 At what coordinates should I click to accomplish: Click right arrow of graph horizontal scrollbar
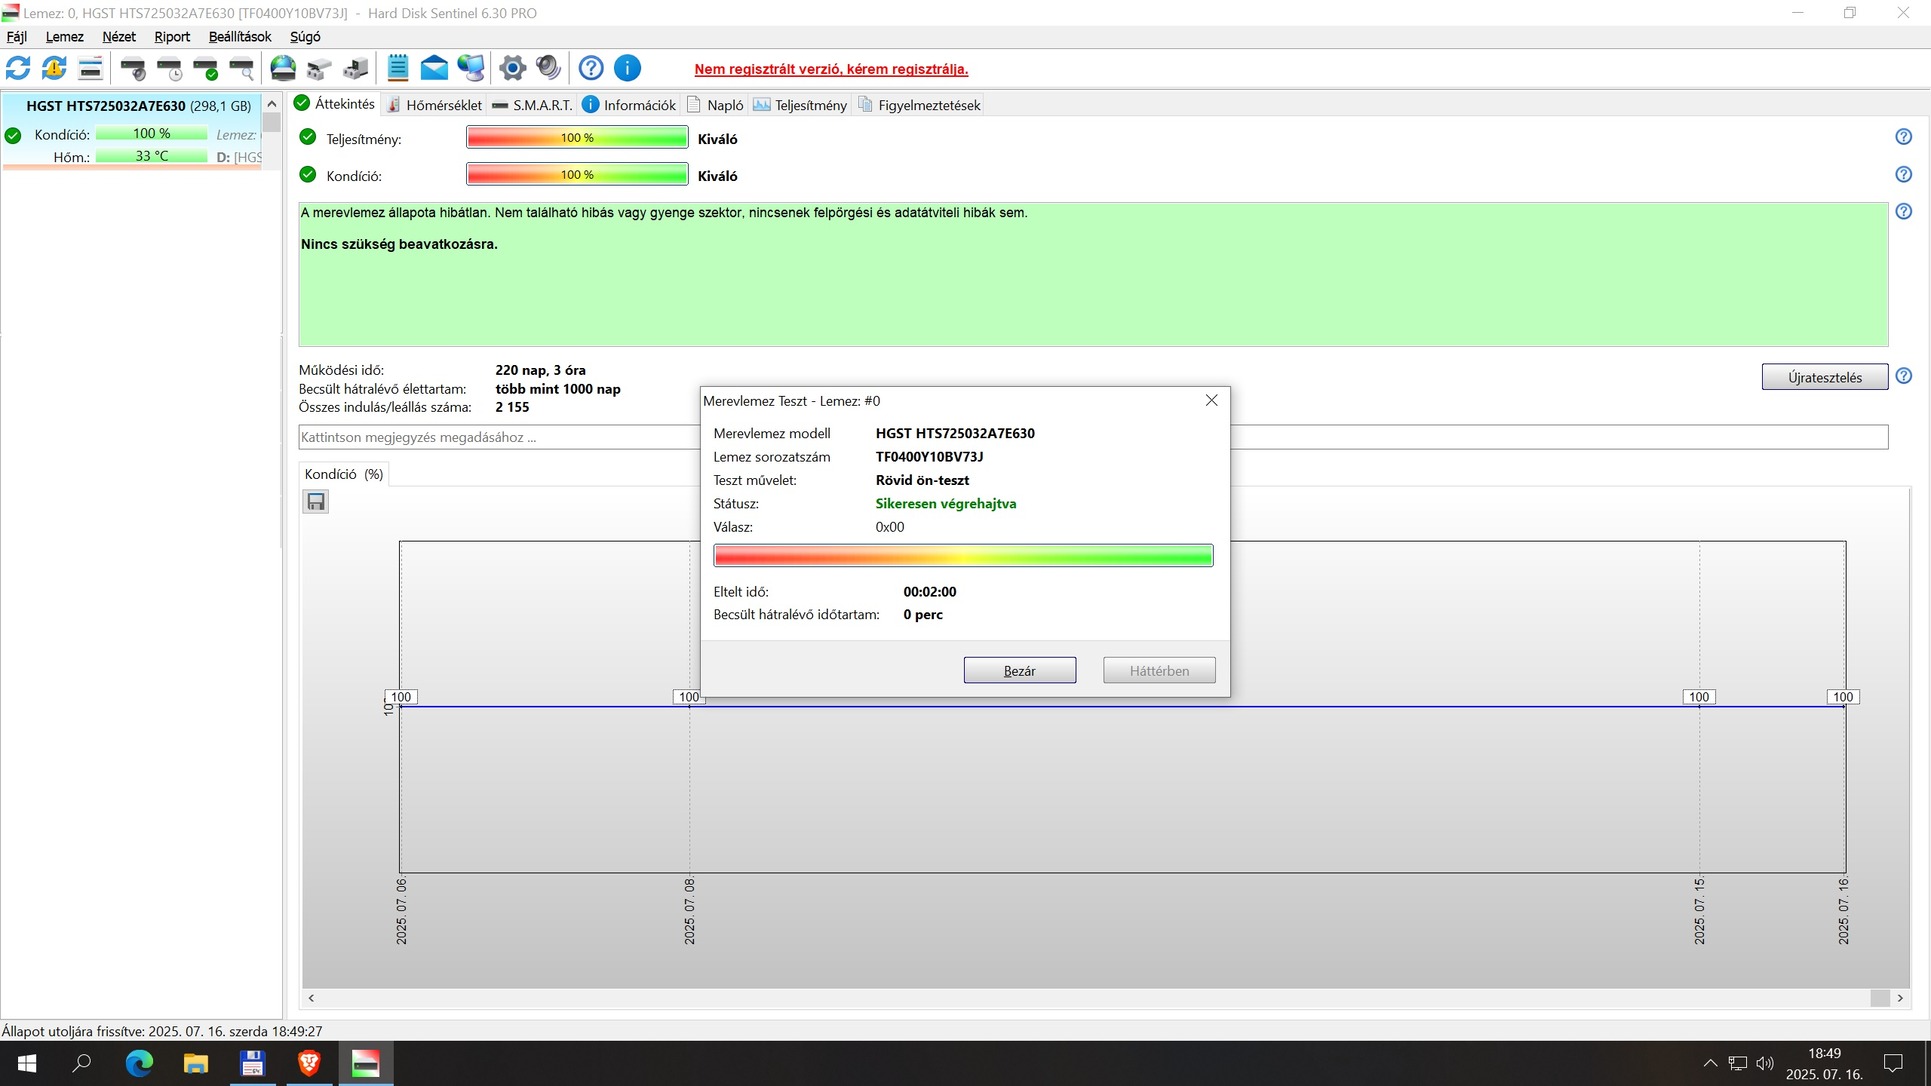pyautogui.click(x=1900, y=998)
